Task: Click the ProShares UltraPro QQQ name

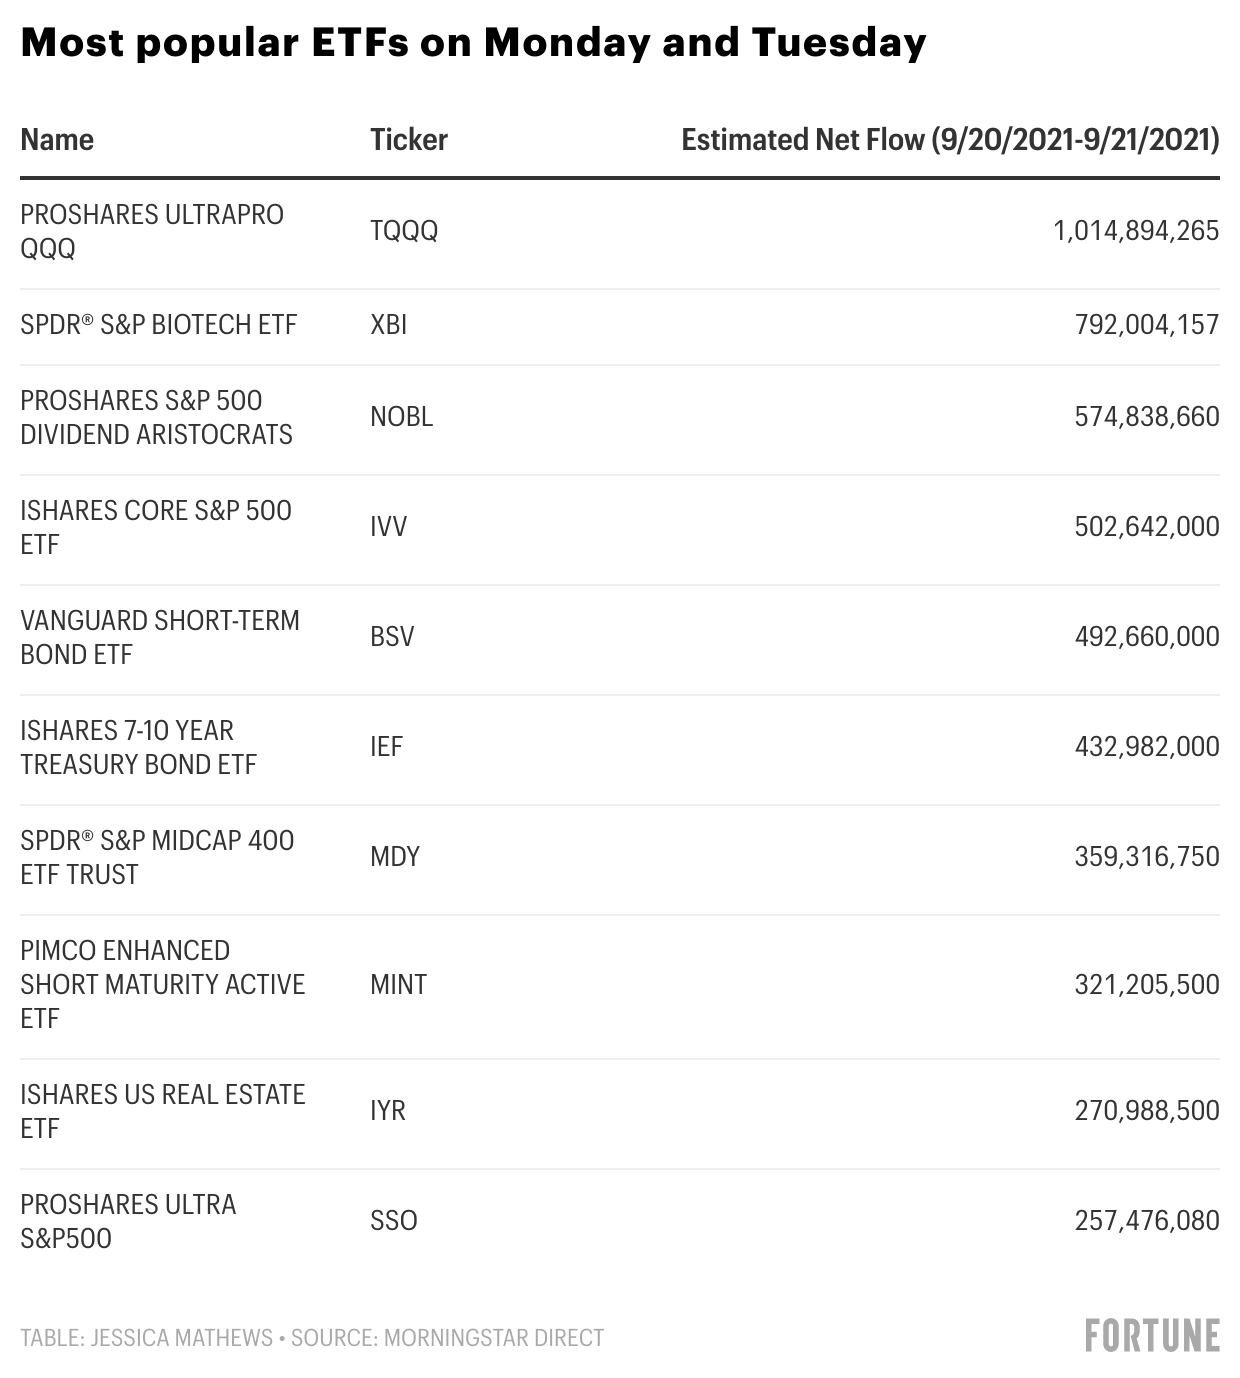Action: pyautogui.click(x=152, y=231)
